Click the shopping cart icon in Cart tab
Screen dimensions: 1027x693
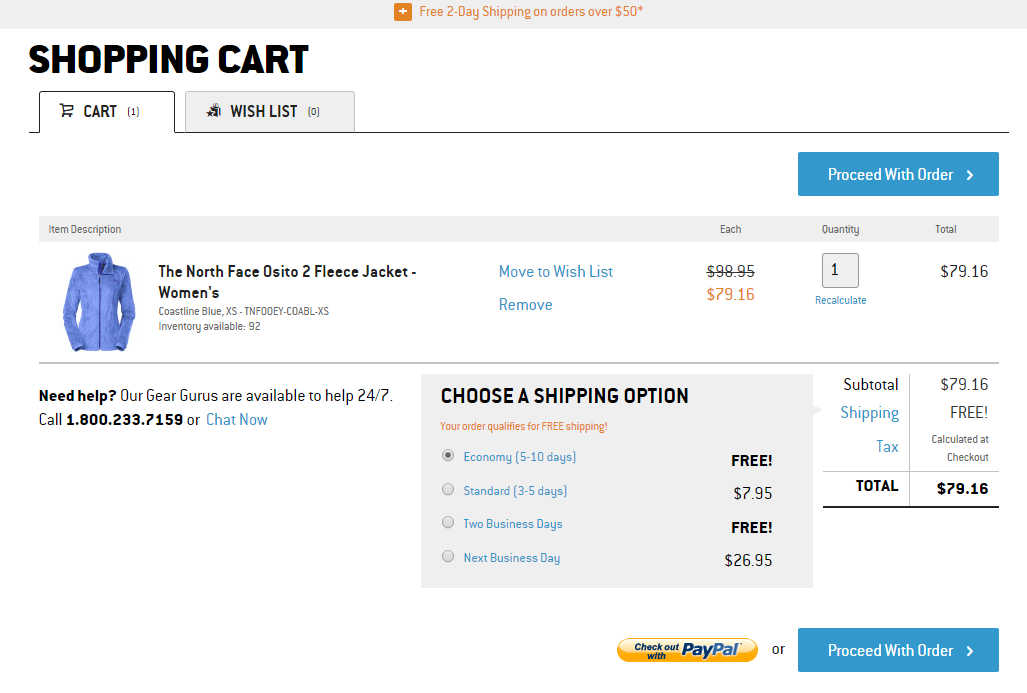pyautogui.click(x=67, y=111)
